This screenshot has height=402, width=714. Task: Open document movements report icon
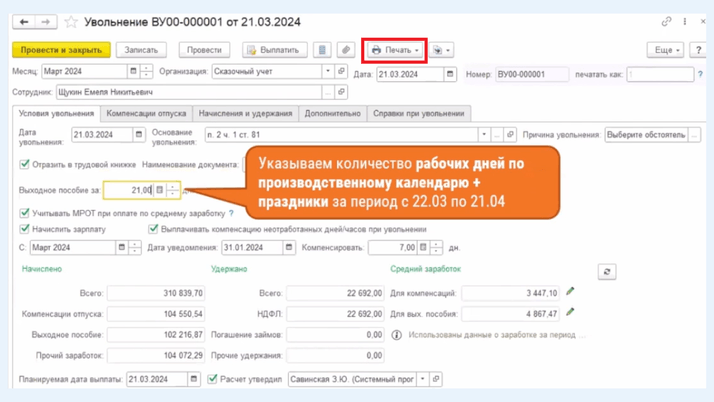[x=322, y=50]
